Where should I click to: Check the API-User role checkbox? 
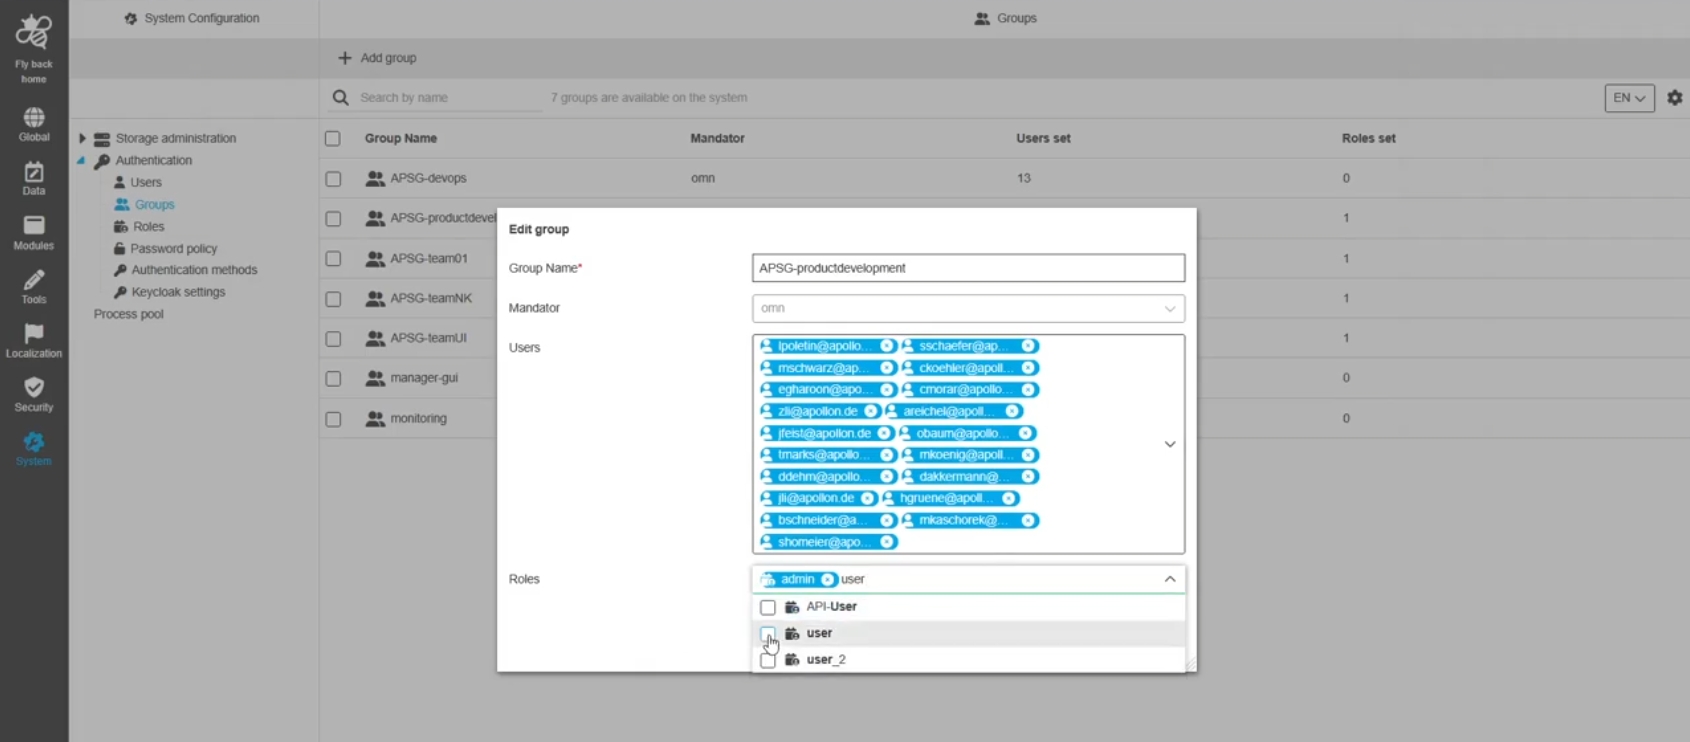coord(768,607)
